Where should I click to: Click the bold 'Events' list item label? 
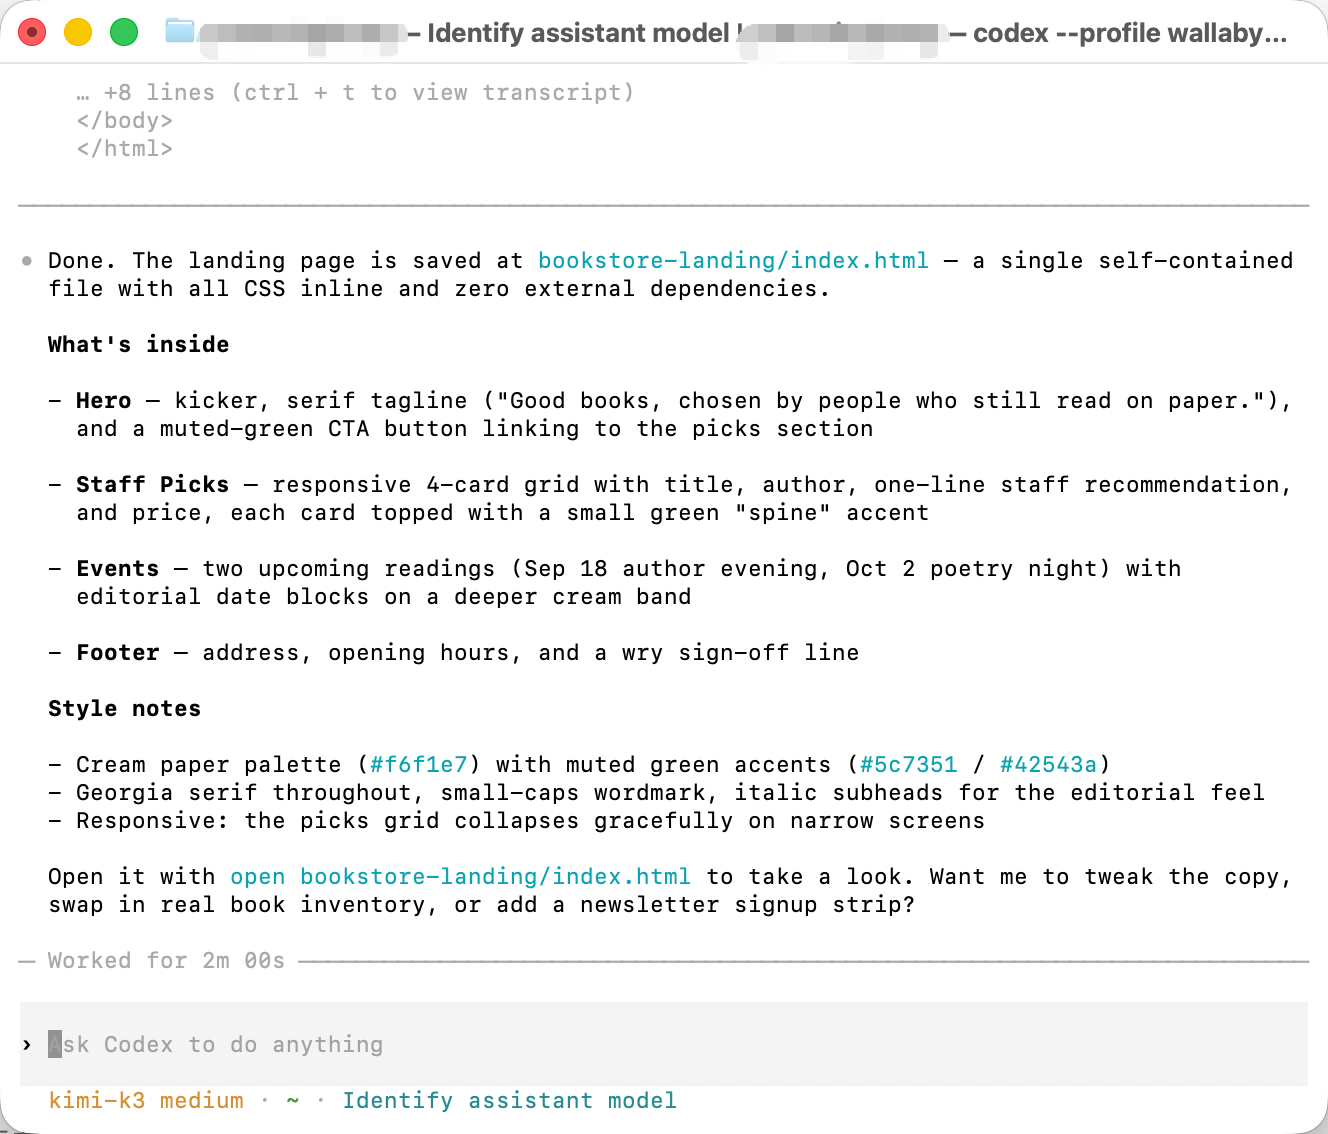[x=118, y=569]
